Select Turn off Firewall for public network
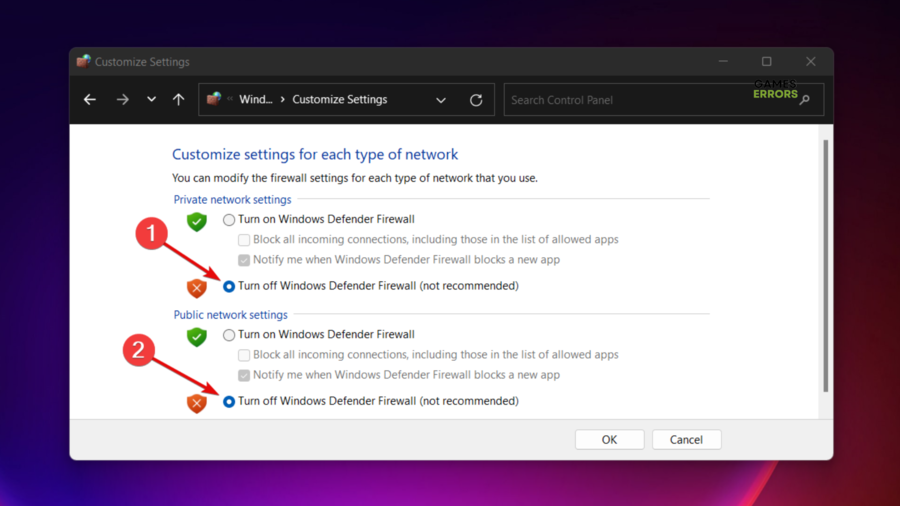 point(229,401)
